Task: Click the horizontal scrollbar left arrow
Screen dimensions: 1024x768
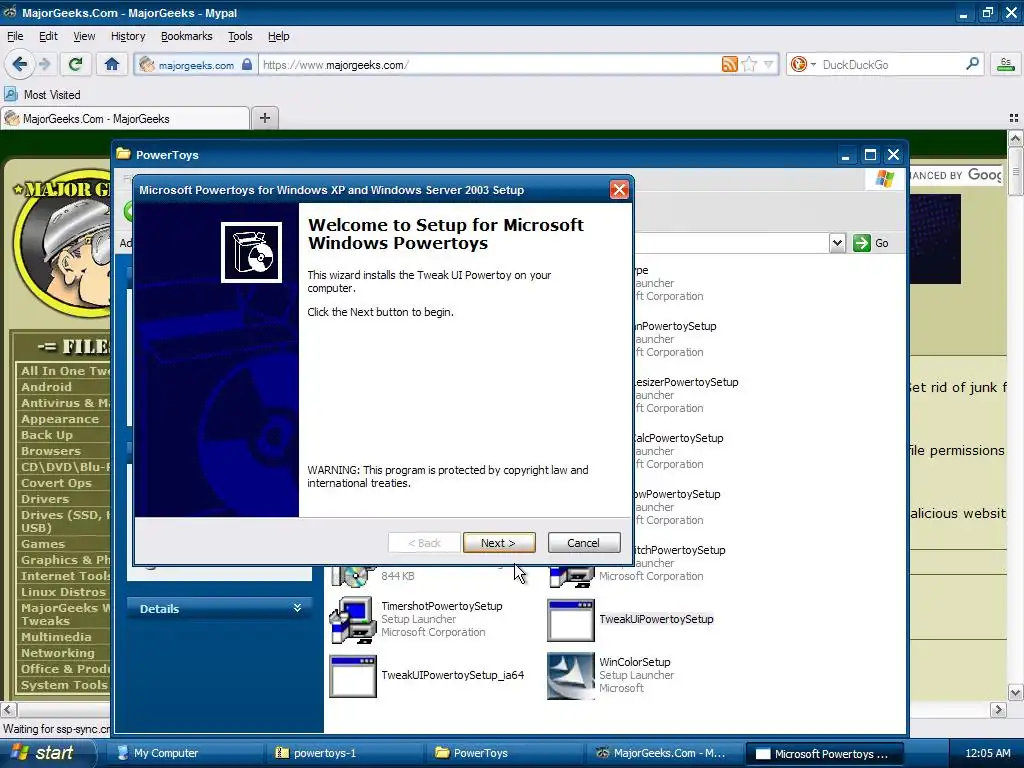Action: pyautogui.click(x=8, y=710)
